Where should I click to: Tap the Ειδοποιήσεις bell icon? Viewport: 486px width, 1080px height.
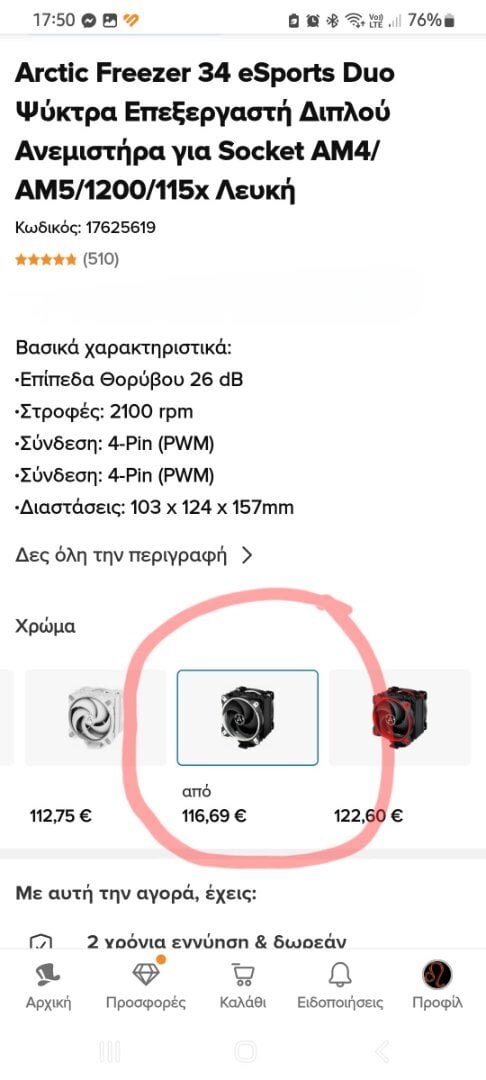[x=340, y=974]
